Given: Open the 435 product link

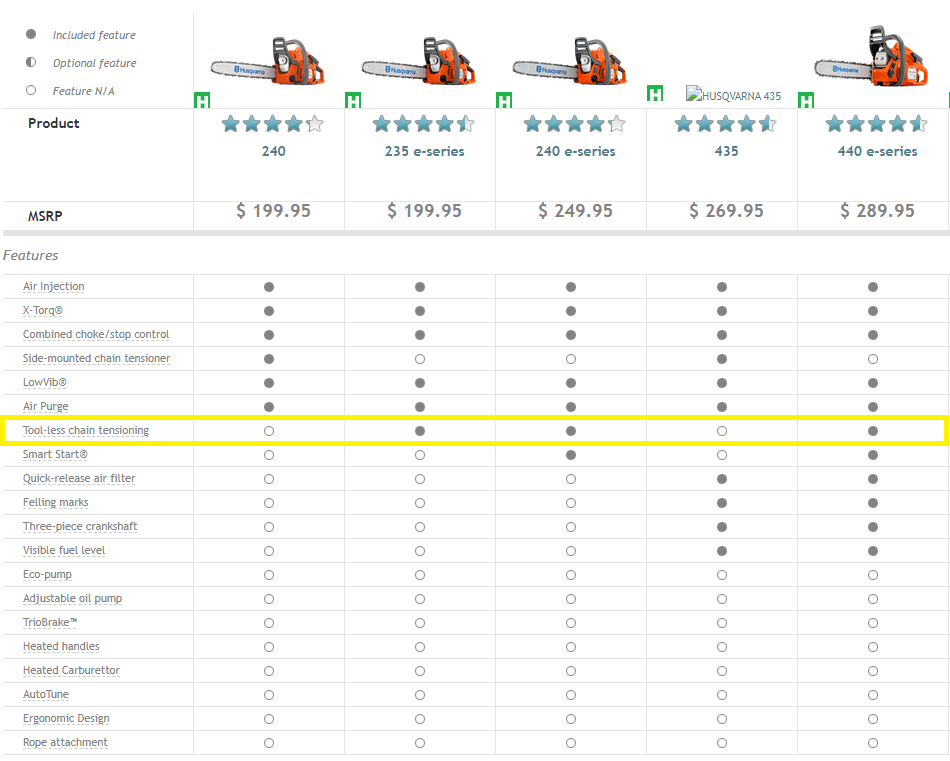Looking at the screenshot, I should [x=726, y=151].
